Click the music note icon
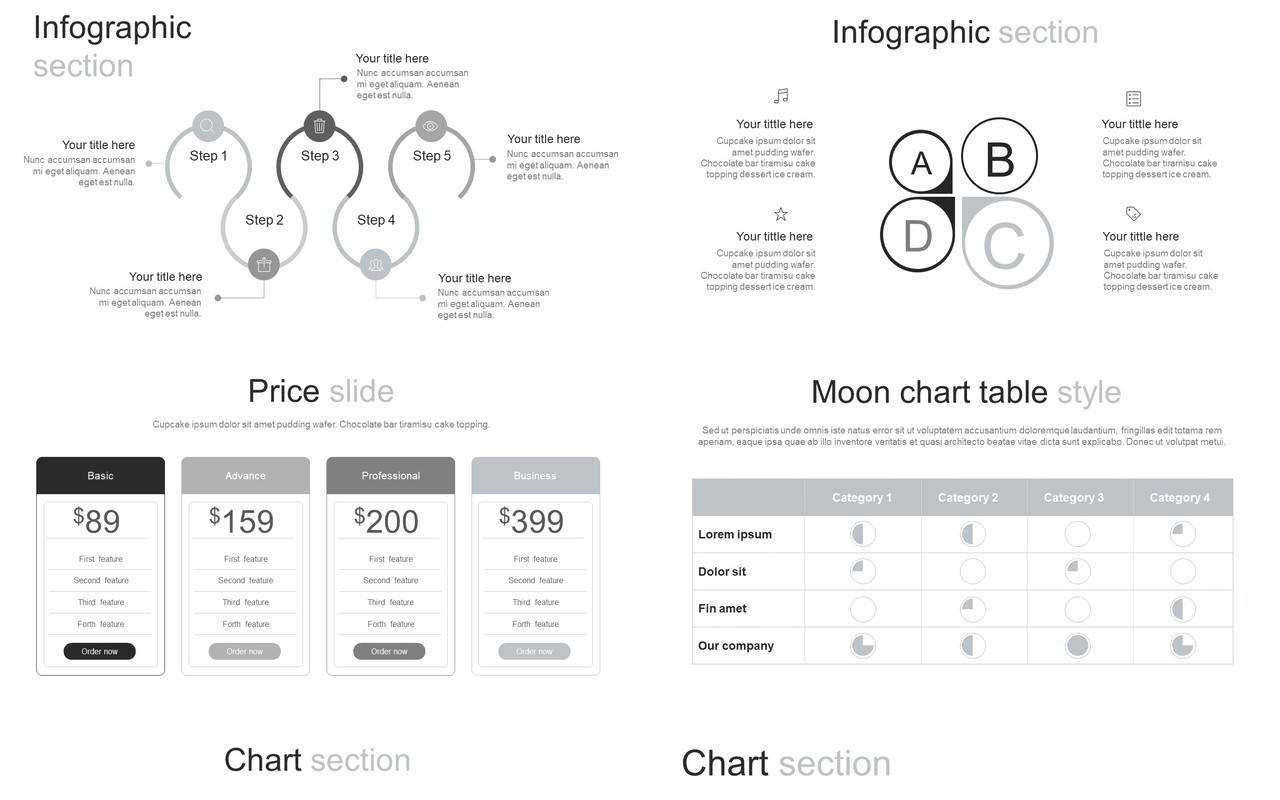Viewport: 1280px width, 800px height. pos(781,96)
